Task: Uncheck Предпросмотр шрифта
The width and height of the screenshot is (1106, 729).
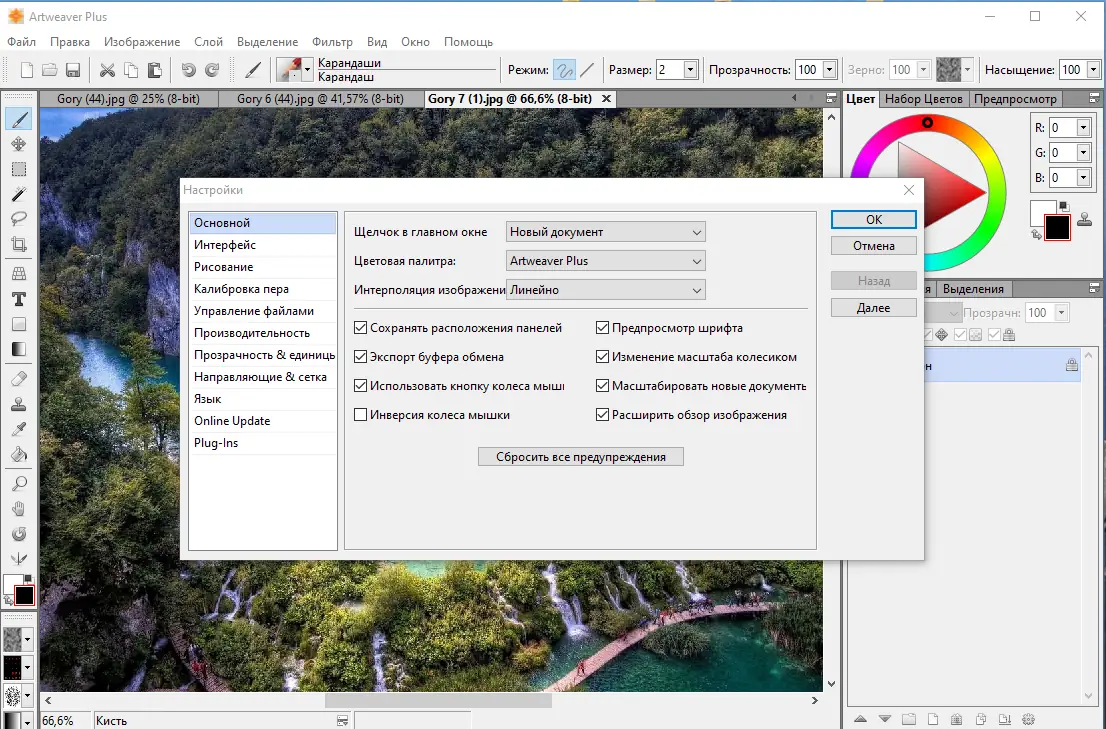Action: (x=602, y=328)
